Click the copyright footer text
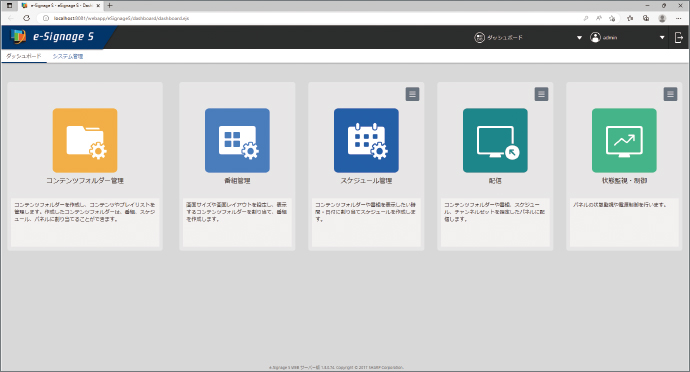Image resolution: width=690 pixels, height=372 pixels. pos(336,367)
